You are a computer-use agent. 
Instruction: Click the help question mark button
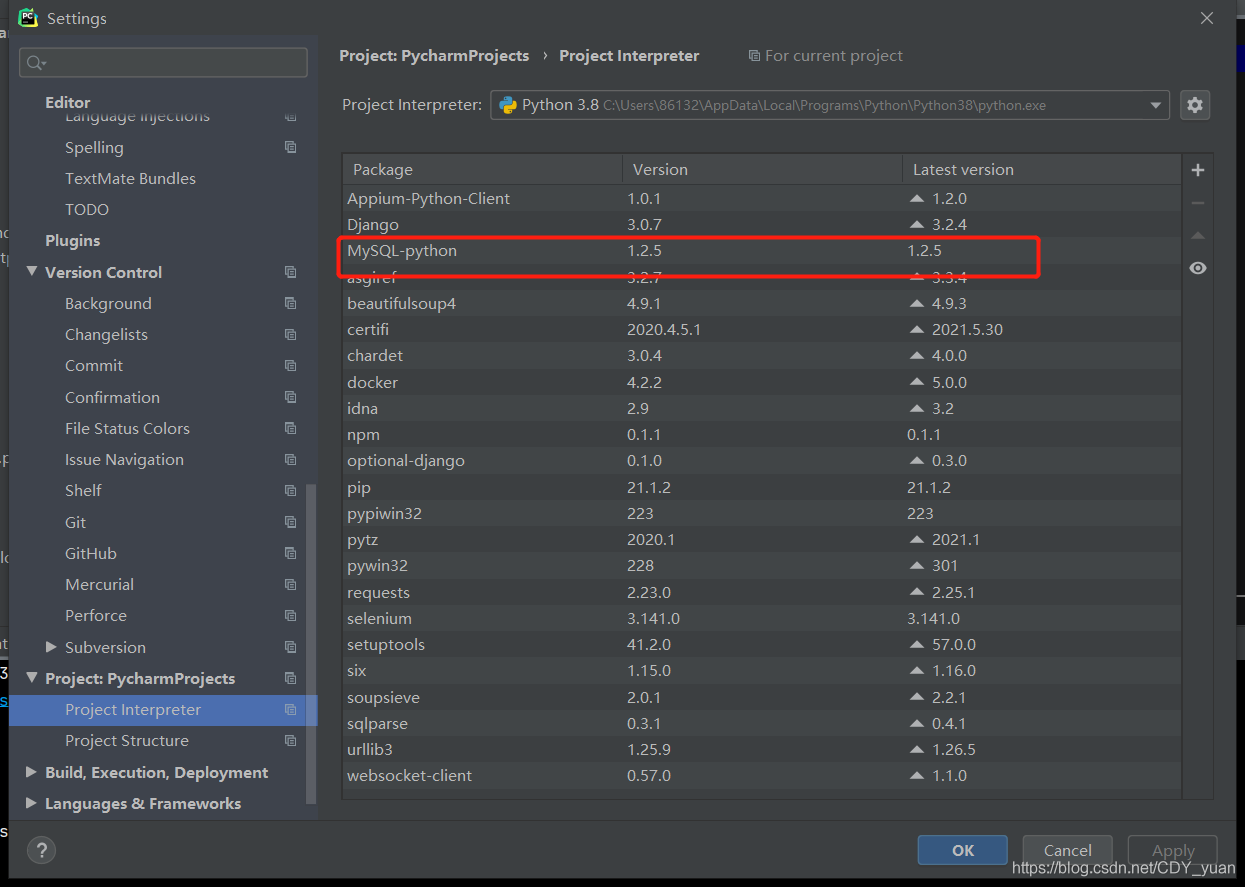click(41, 850)
